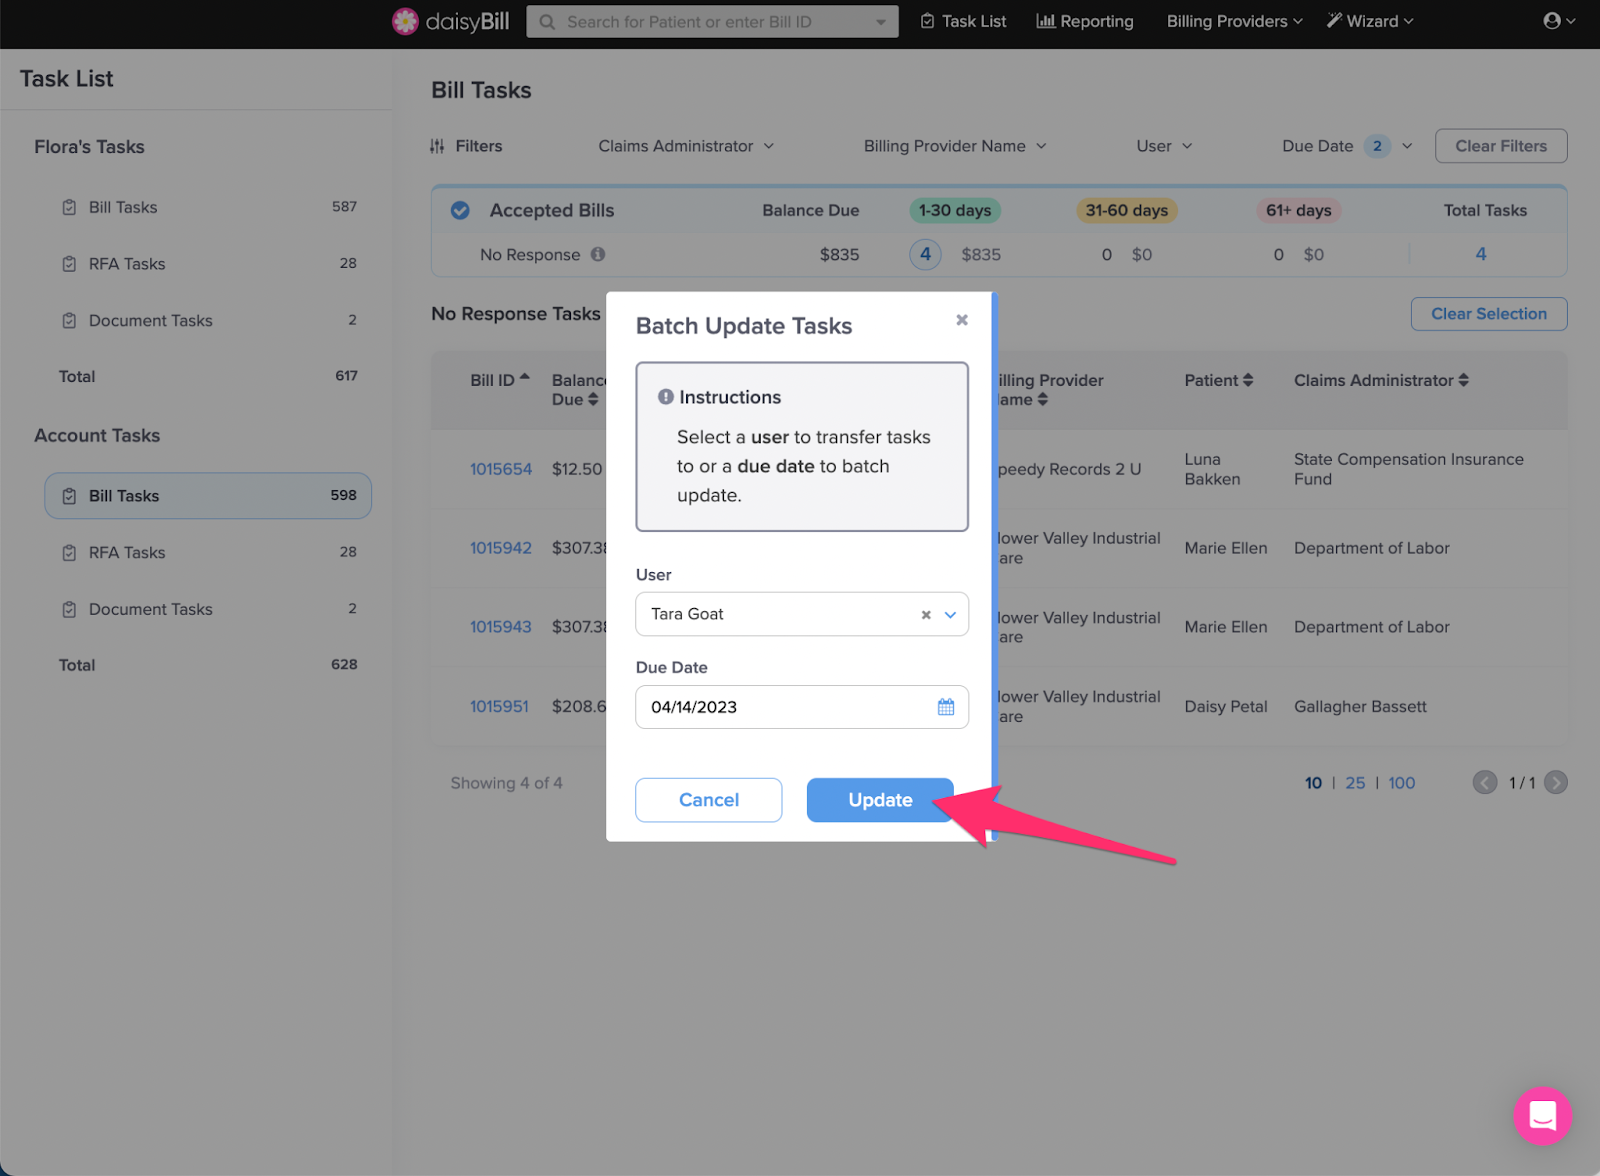This screenshot has width=1600, height=1176.
Task: Open the Claims Administrator filter dropdown
Action: (686, 146)
